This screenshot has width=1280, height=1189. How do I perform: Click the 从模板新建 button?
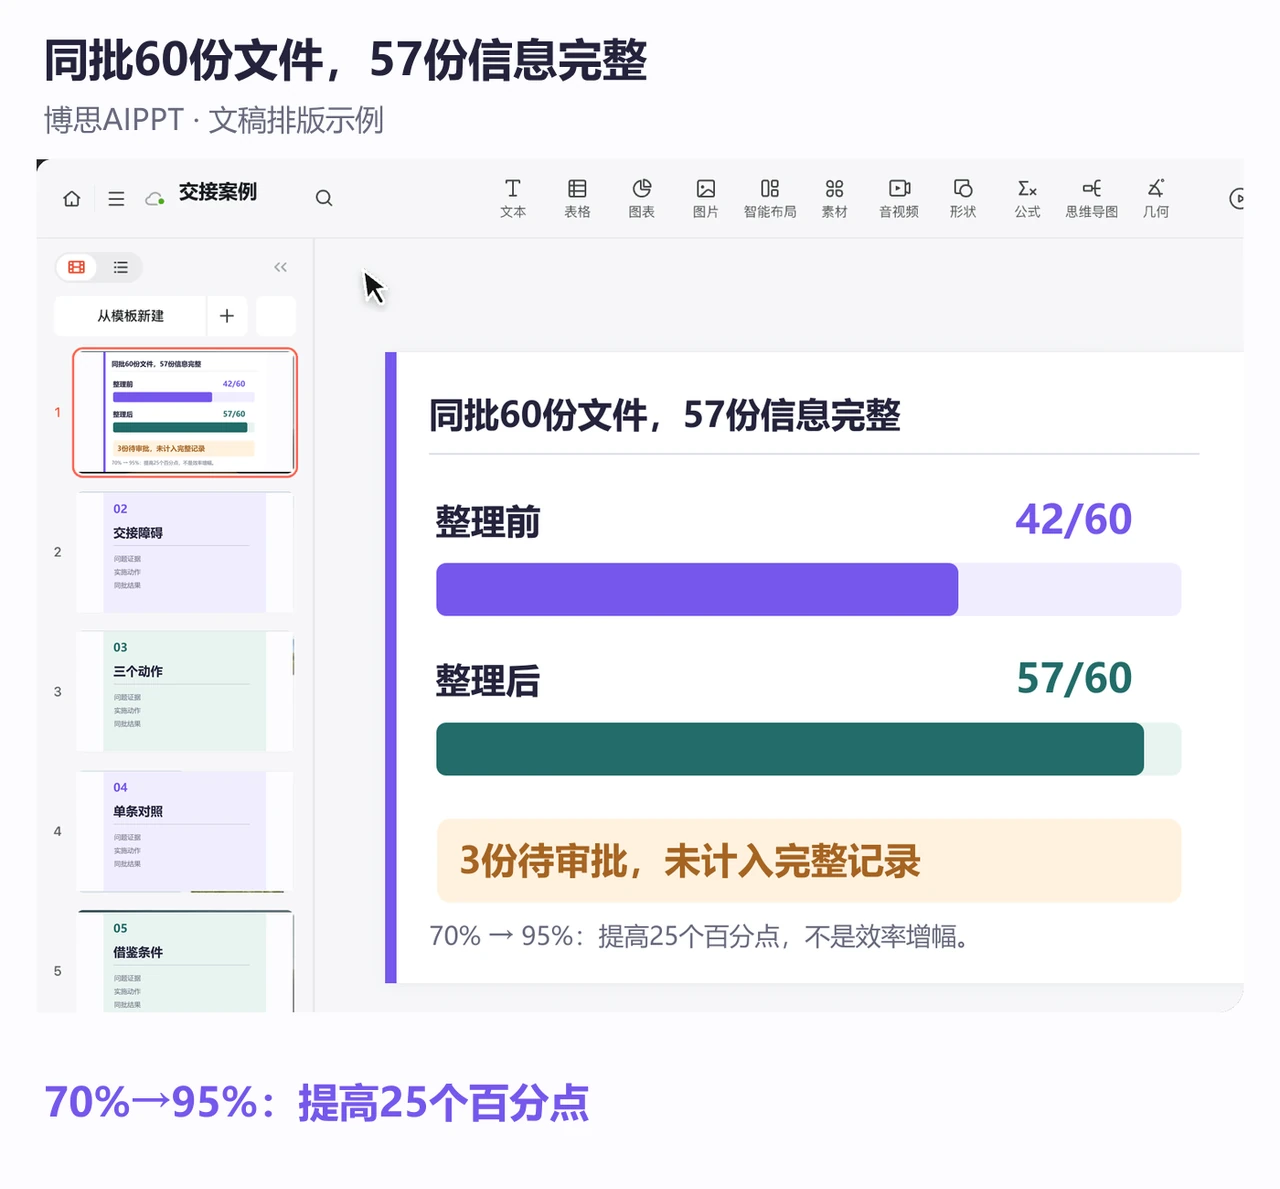click(x=130, y=316)
